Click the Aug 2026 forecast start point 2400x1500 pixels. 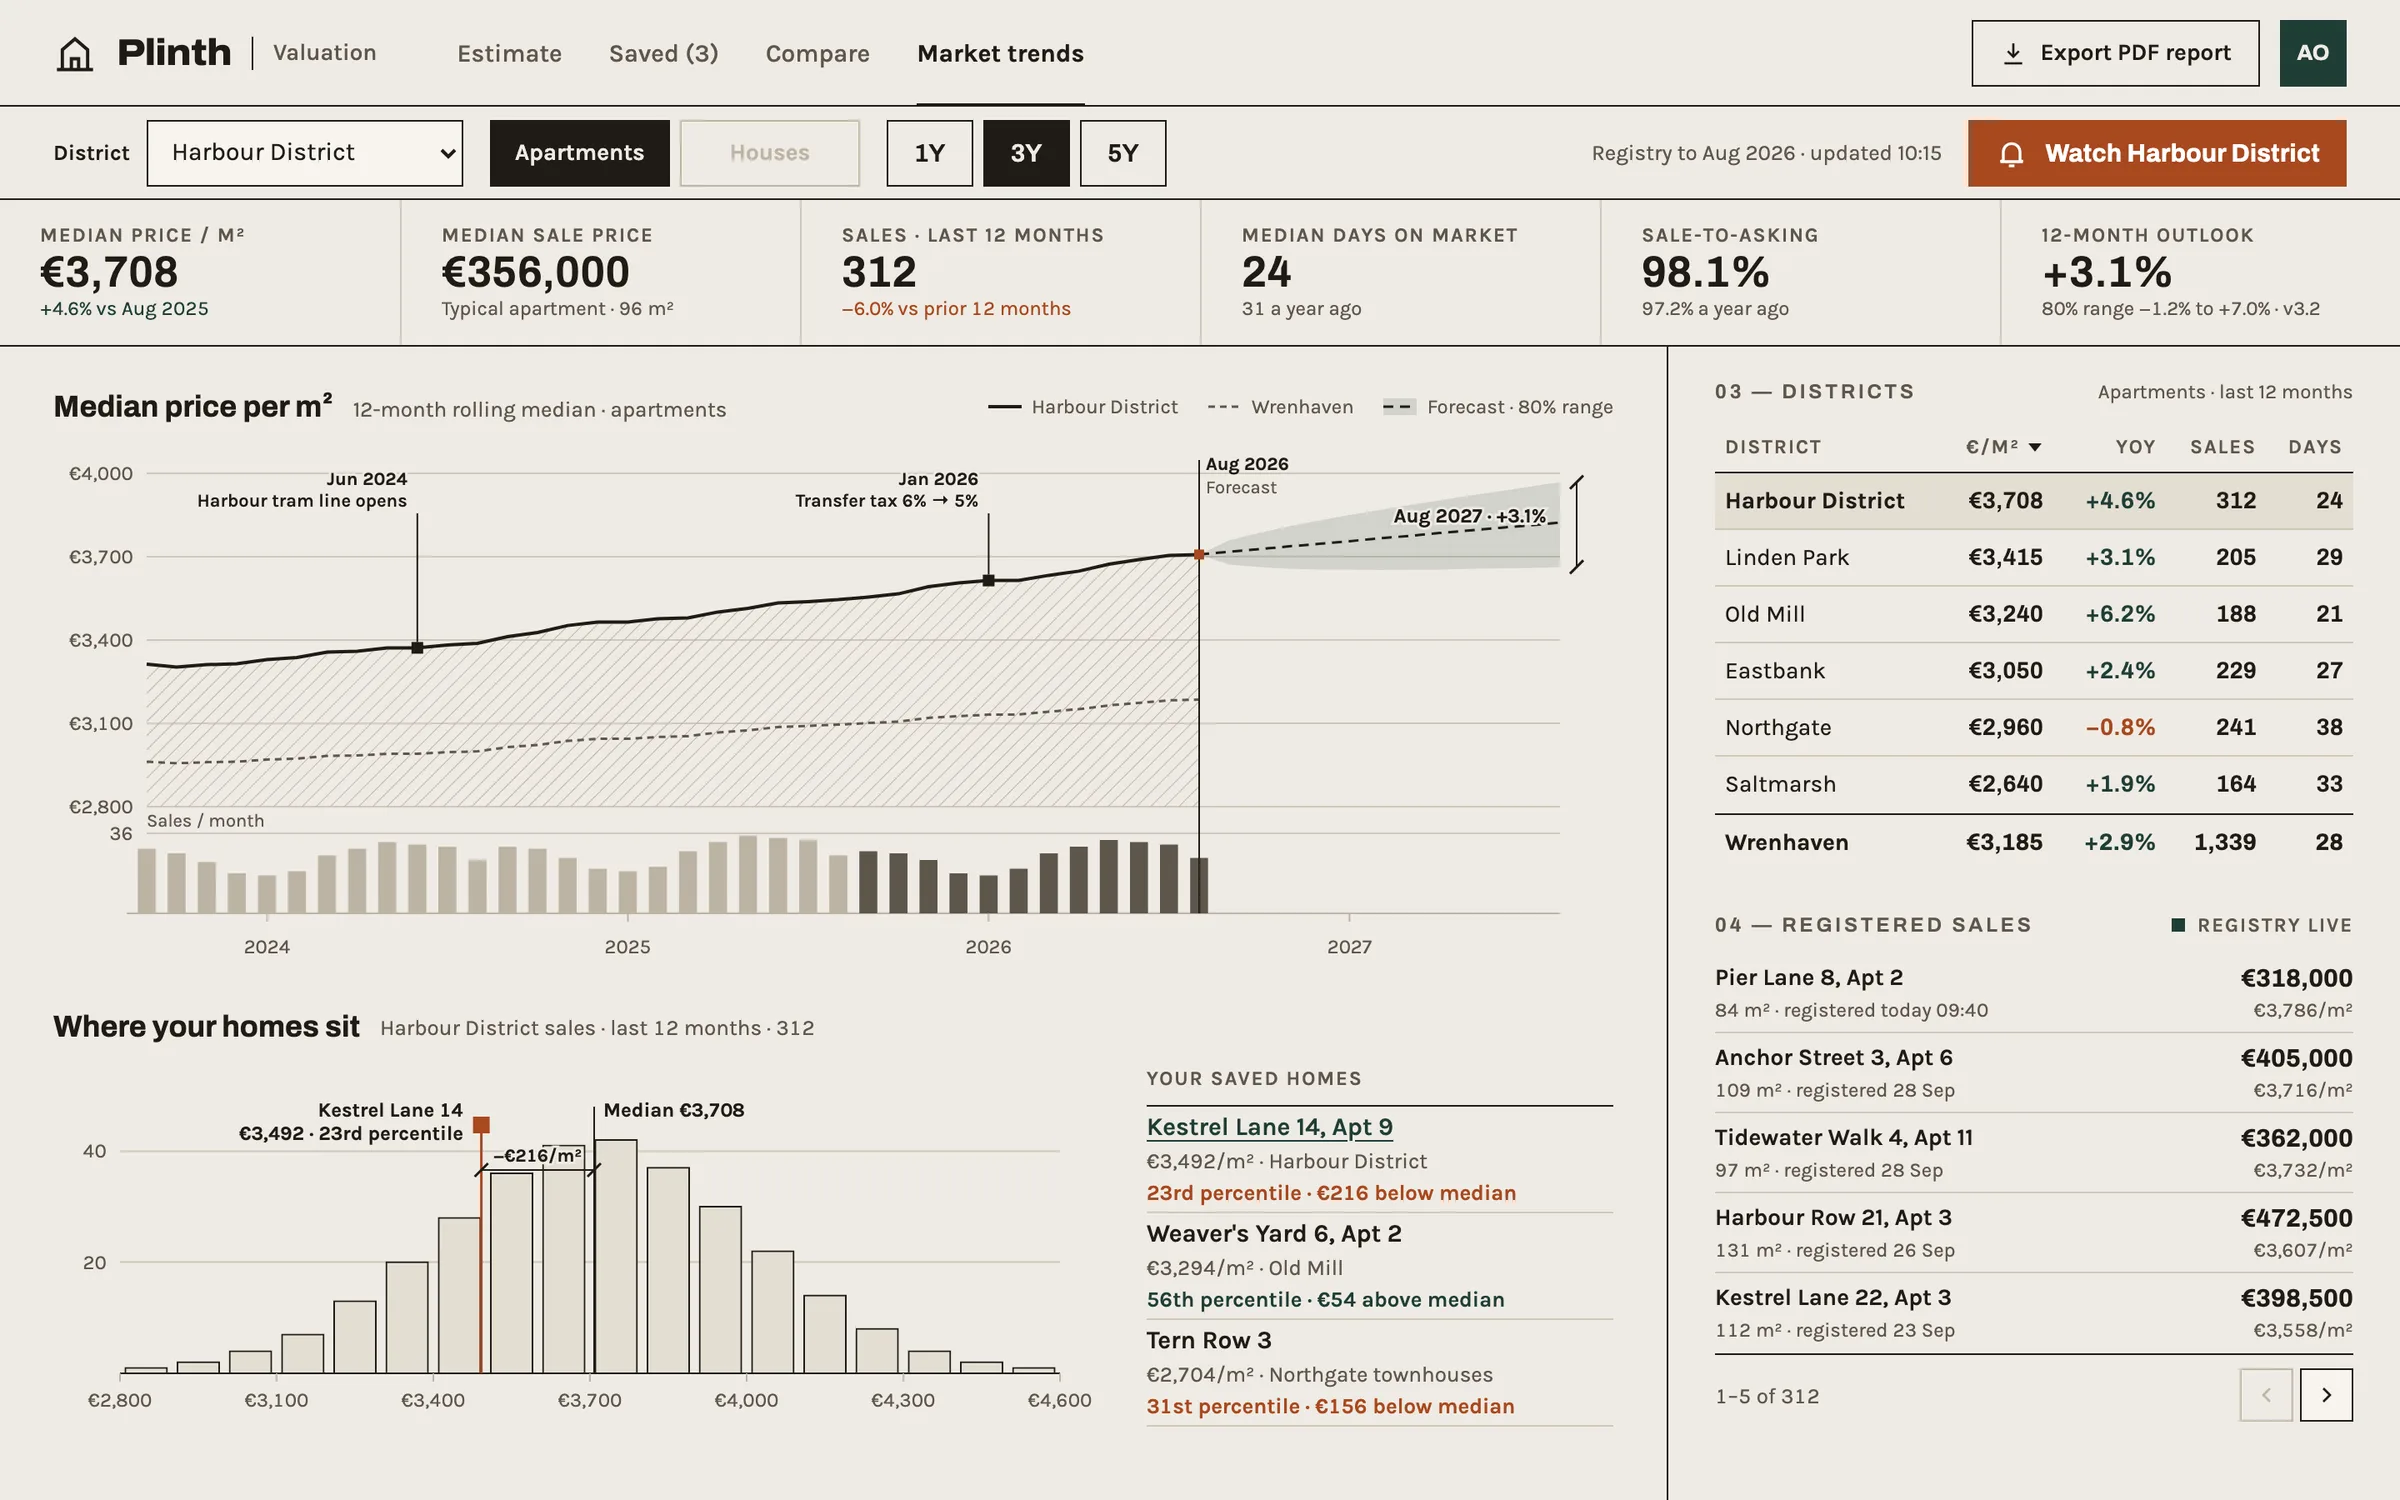click(1199, 554)
